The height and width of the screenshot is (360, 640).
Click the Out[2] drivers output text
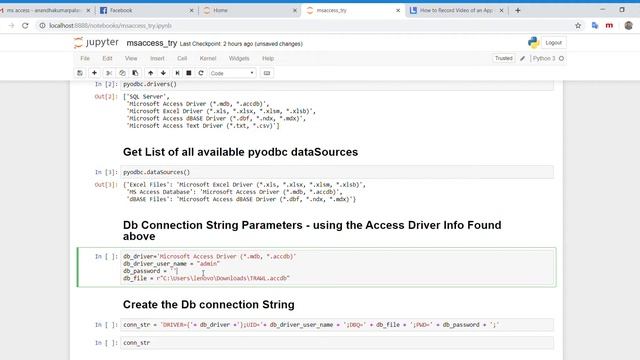coord(220,111)
